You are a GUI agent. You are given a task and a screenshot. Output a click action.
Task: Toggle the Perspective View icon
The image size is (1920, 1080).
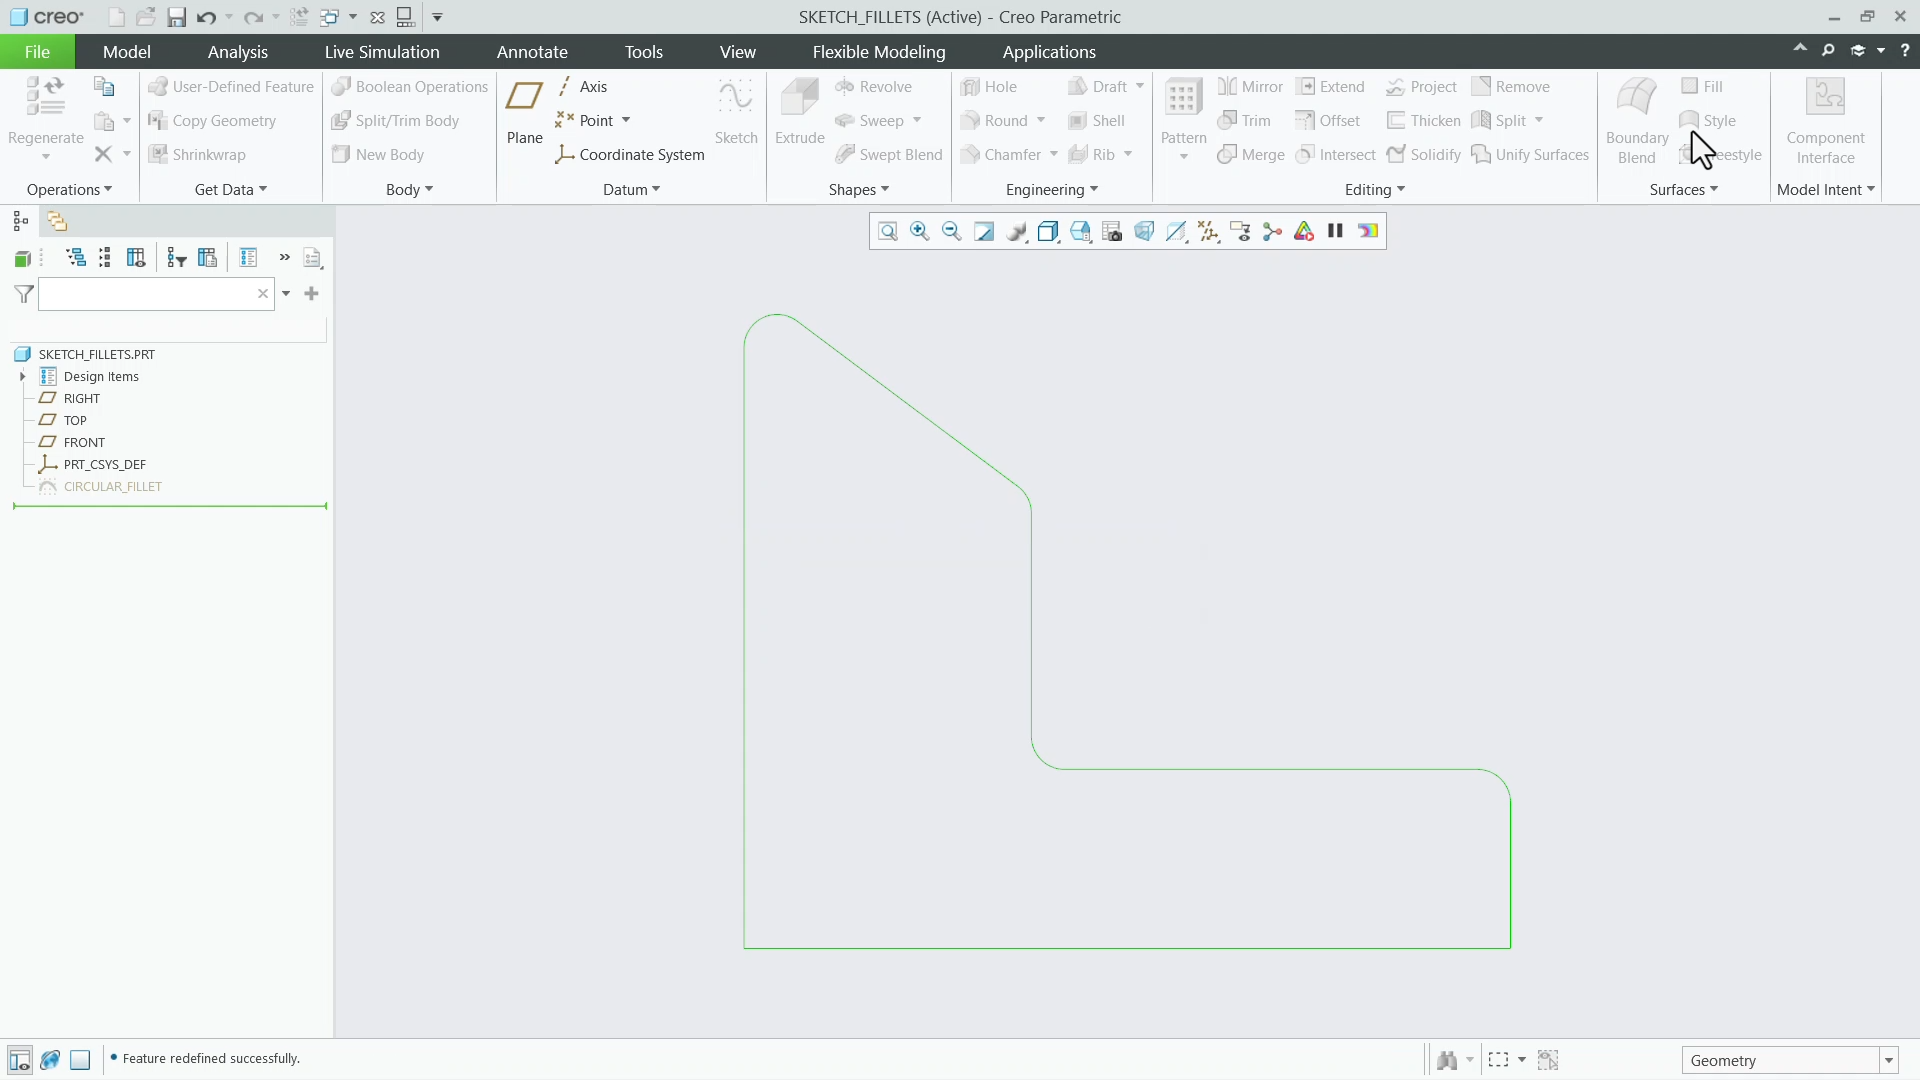[1144, 232]
